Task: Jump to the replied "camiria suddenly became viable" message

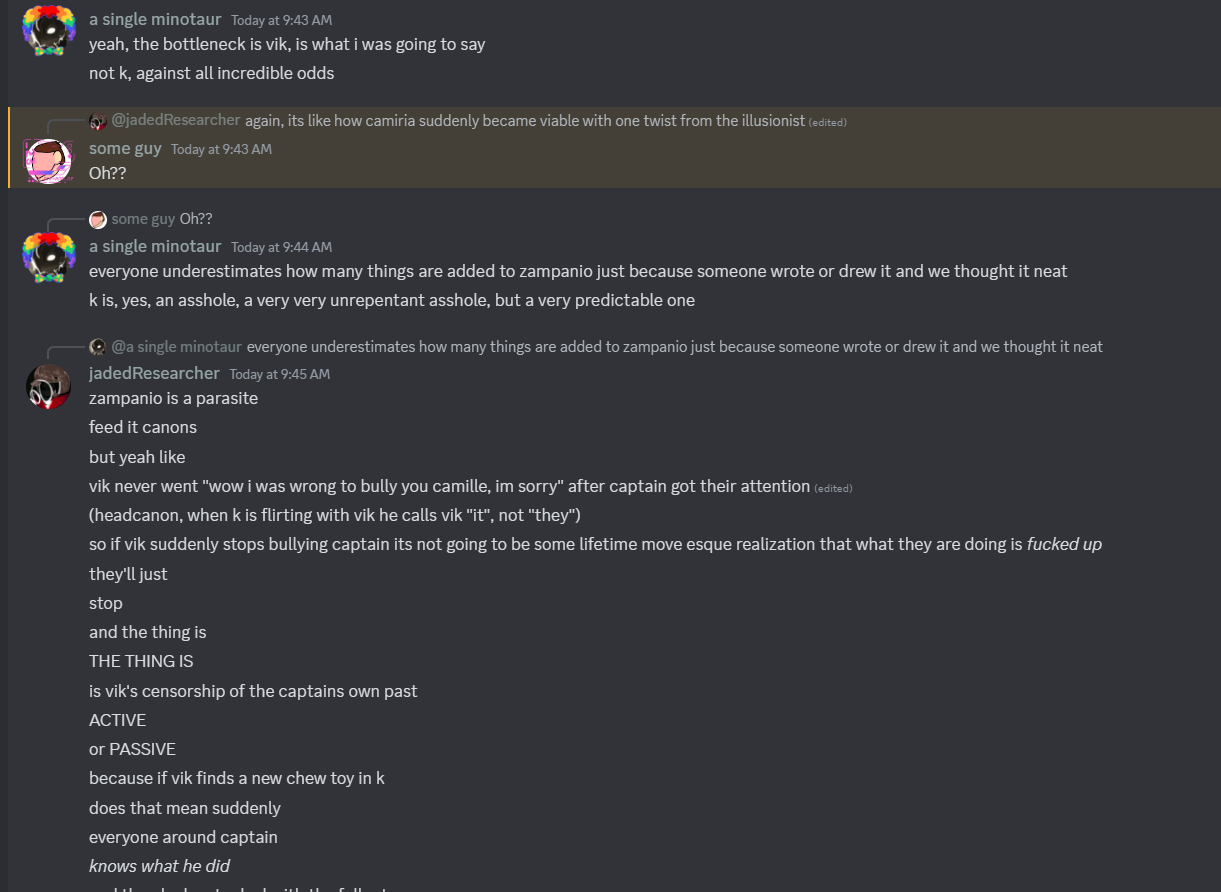Action: tap(525, 121)
